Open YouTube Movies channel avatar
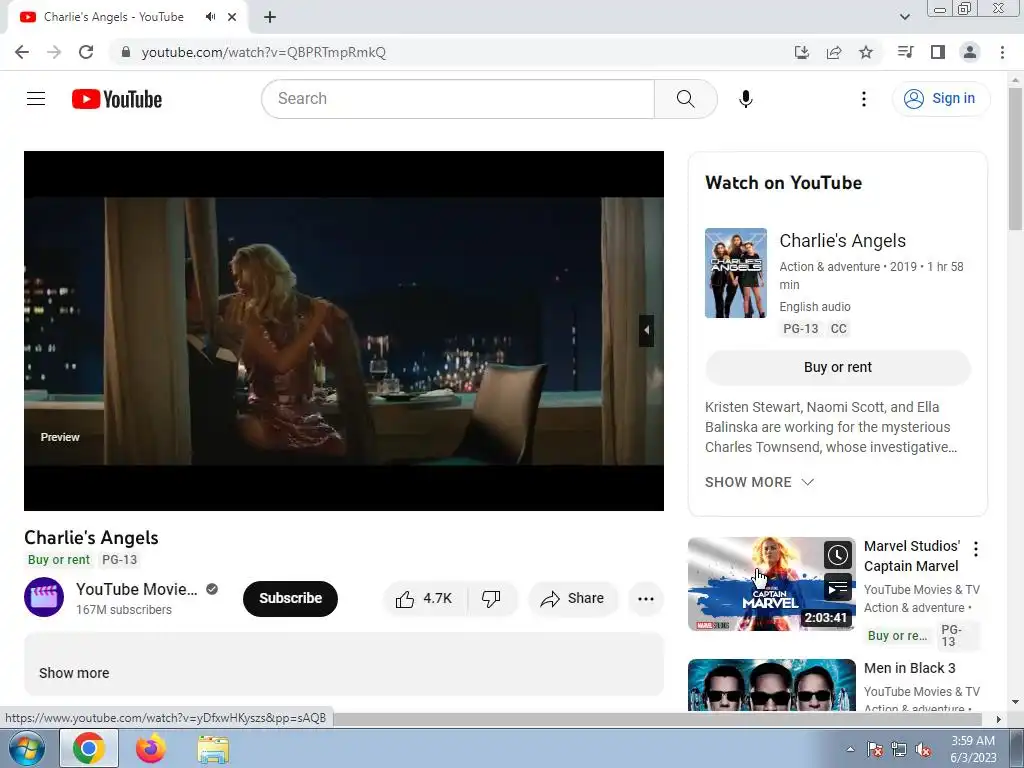The height and width of the screenshot is (768, 1024). (x=44, y=597)
